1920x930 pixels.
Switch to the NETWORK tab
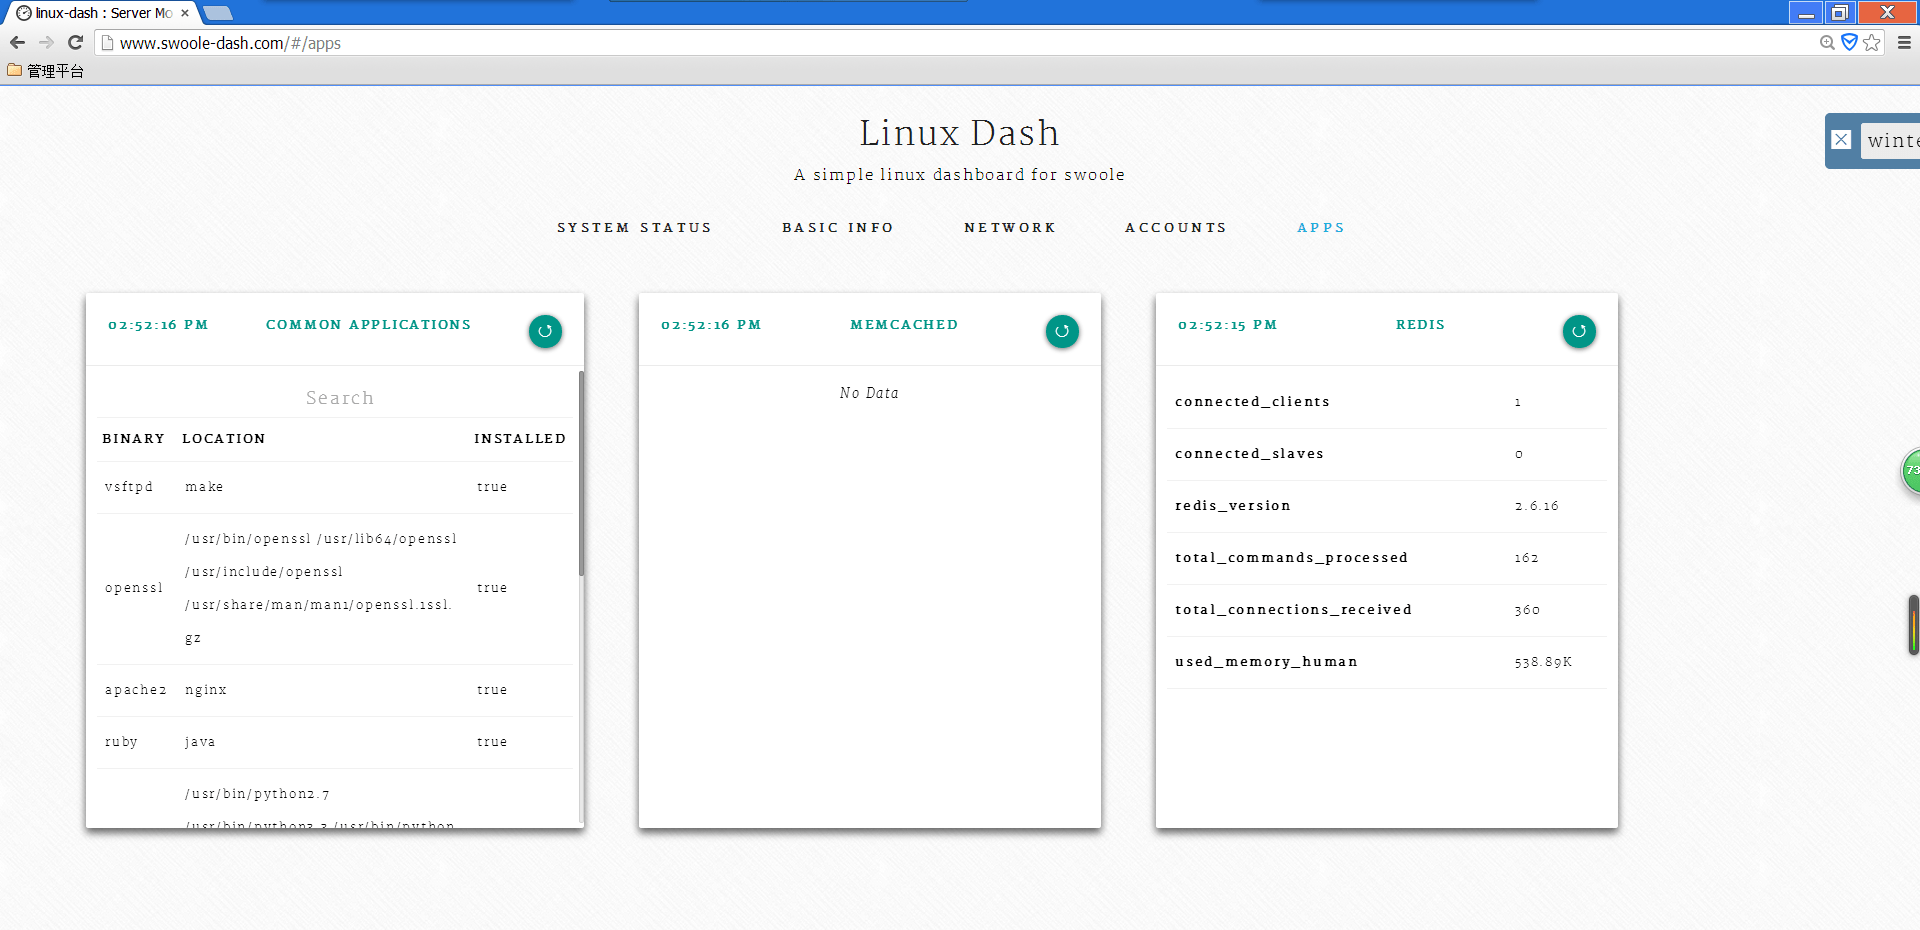click(x=1010, y=227)
